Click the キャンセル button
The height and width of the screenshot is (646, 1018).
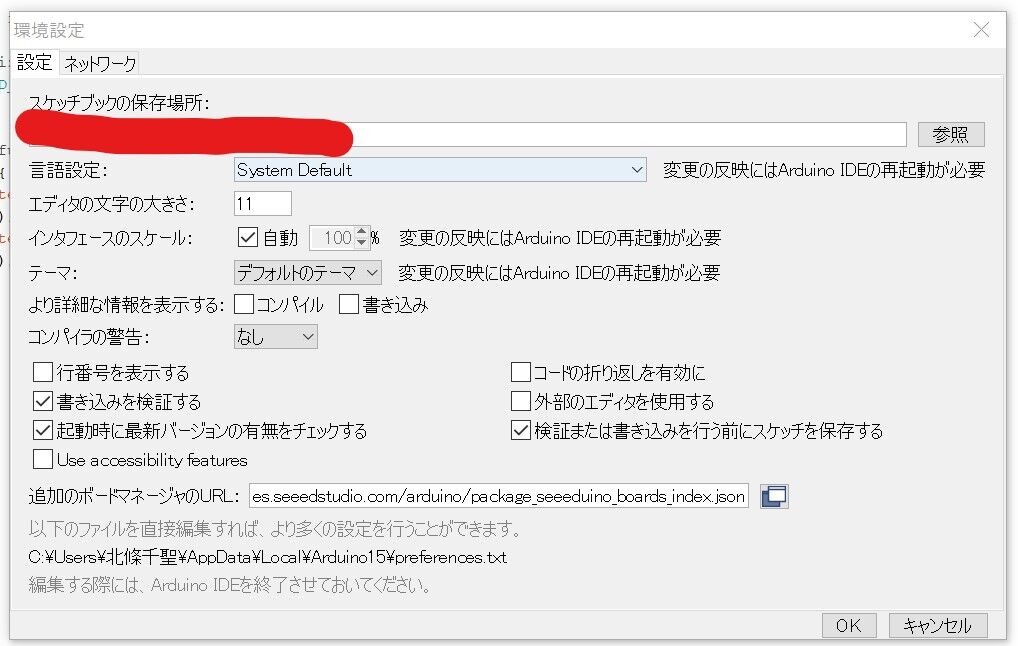(x=938, y=625)
